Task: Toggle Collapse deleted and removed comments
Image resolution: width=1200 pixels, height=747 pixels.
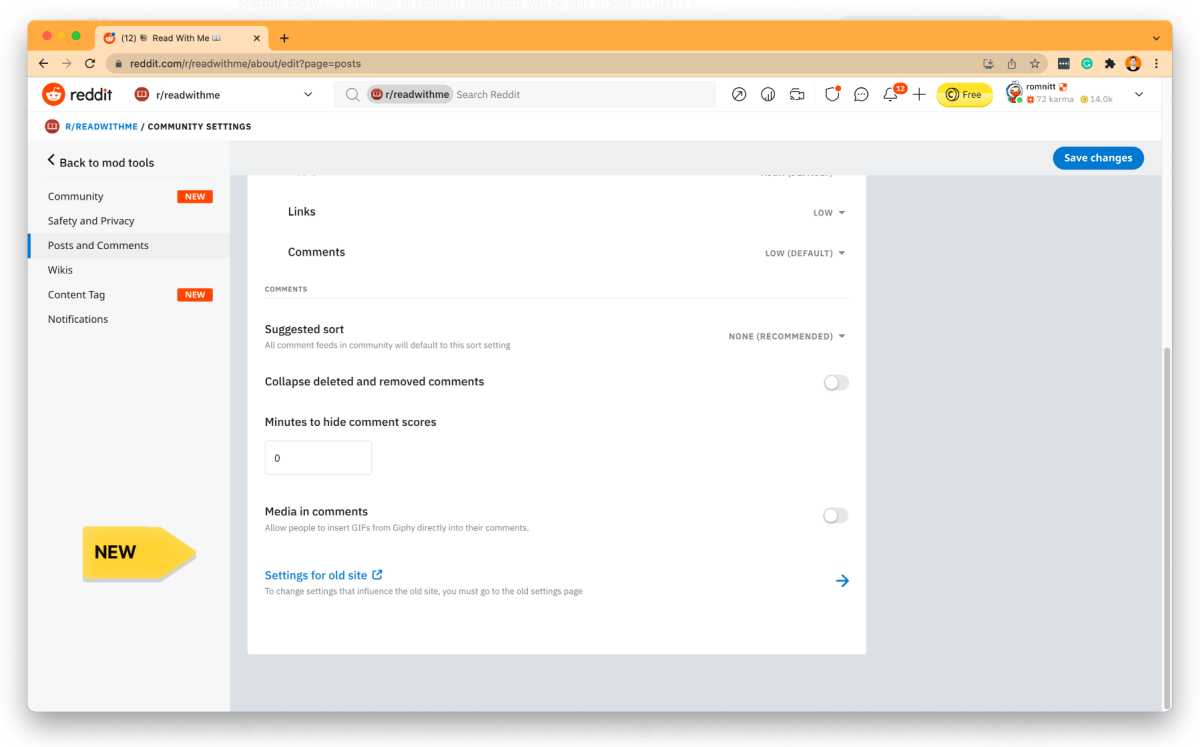Action: click(835, 383)
